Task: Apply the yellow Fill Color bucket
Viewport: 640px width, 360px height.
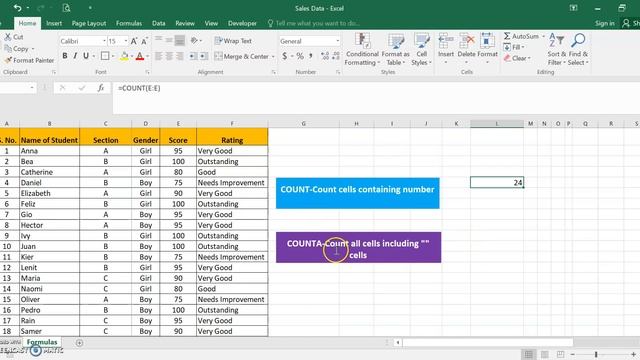Action: point(124,56)
